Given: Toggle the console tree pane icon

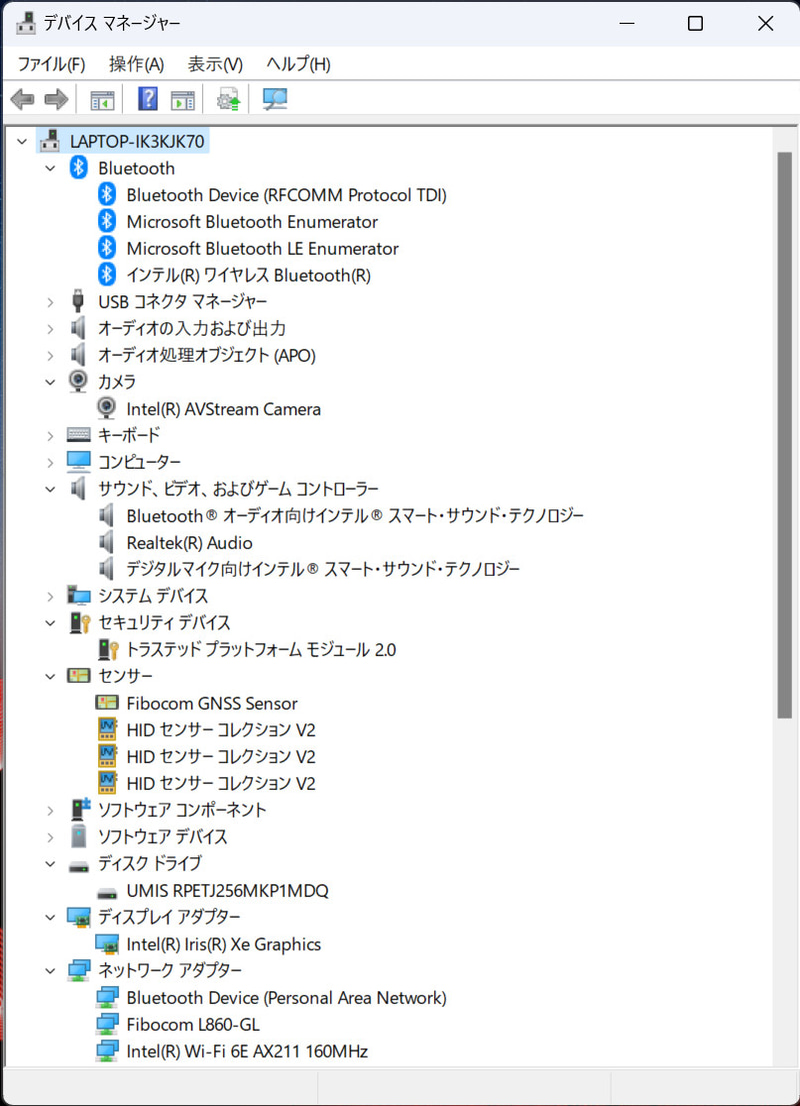Looking at the screenshot, I should (x=101, y=98).
